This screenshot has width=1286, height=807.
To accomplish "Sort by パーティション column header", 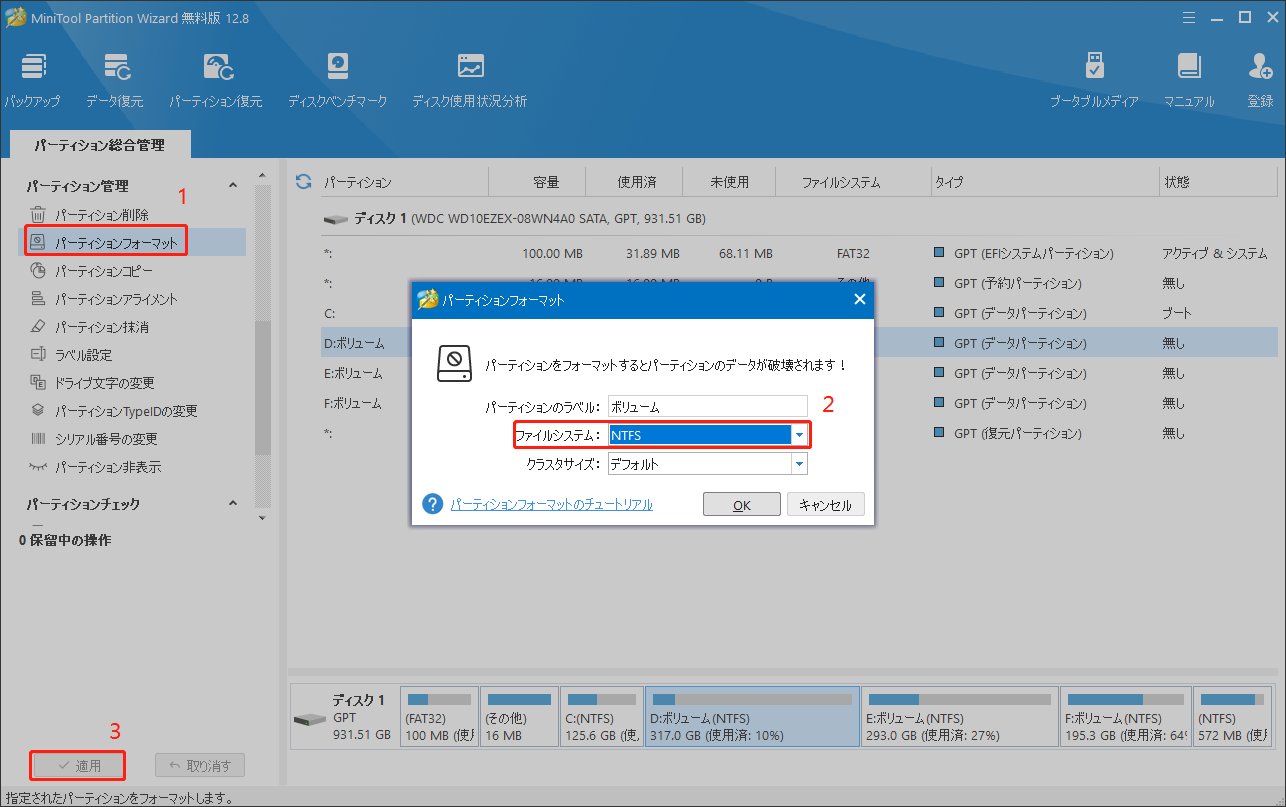I will (405, 182).
